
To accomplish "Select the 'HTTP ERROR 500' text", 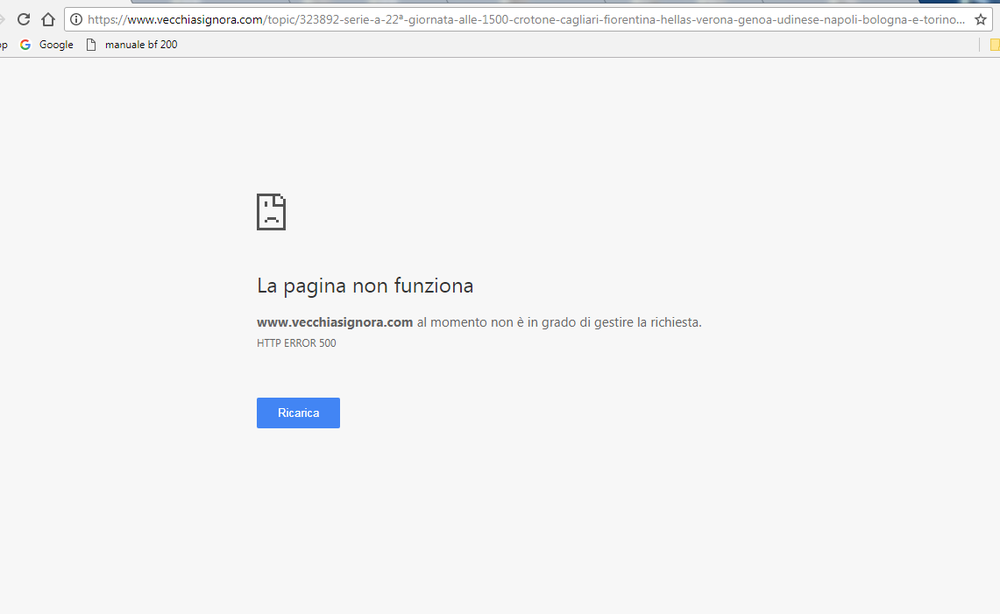I will click(297, 343).
